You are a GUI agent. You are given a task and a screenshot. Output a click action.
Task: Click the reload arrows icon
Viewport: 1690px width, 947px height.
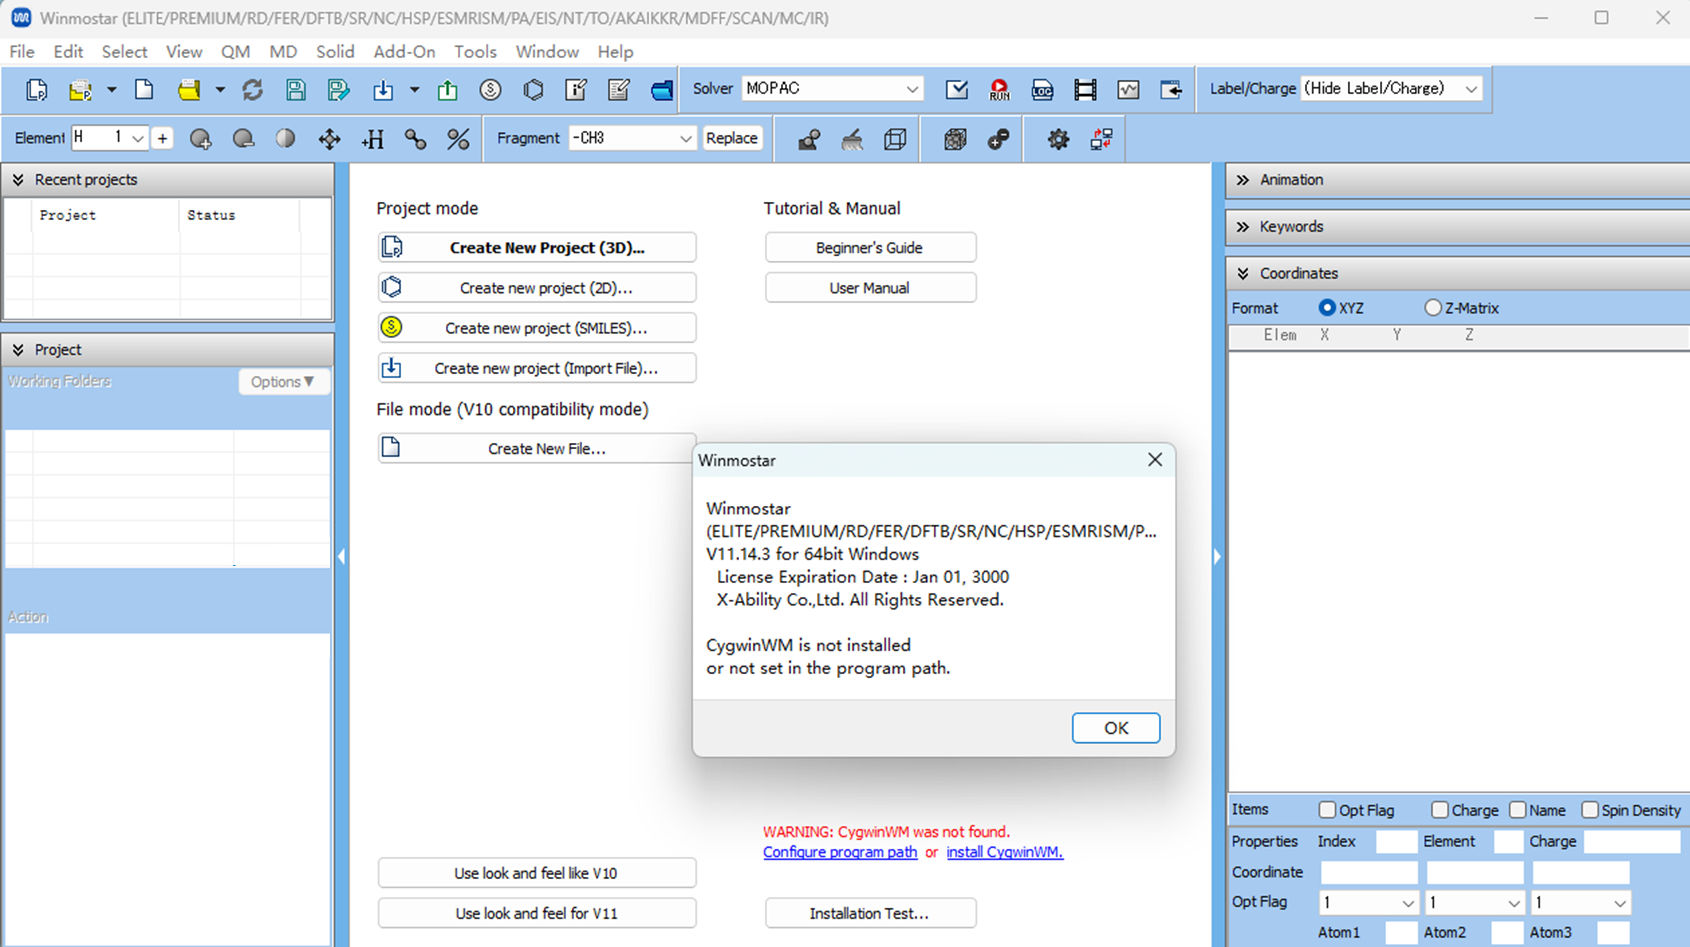(x=252, y=90)
